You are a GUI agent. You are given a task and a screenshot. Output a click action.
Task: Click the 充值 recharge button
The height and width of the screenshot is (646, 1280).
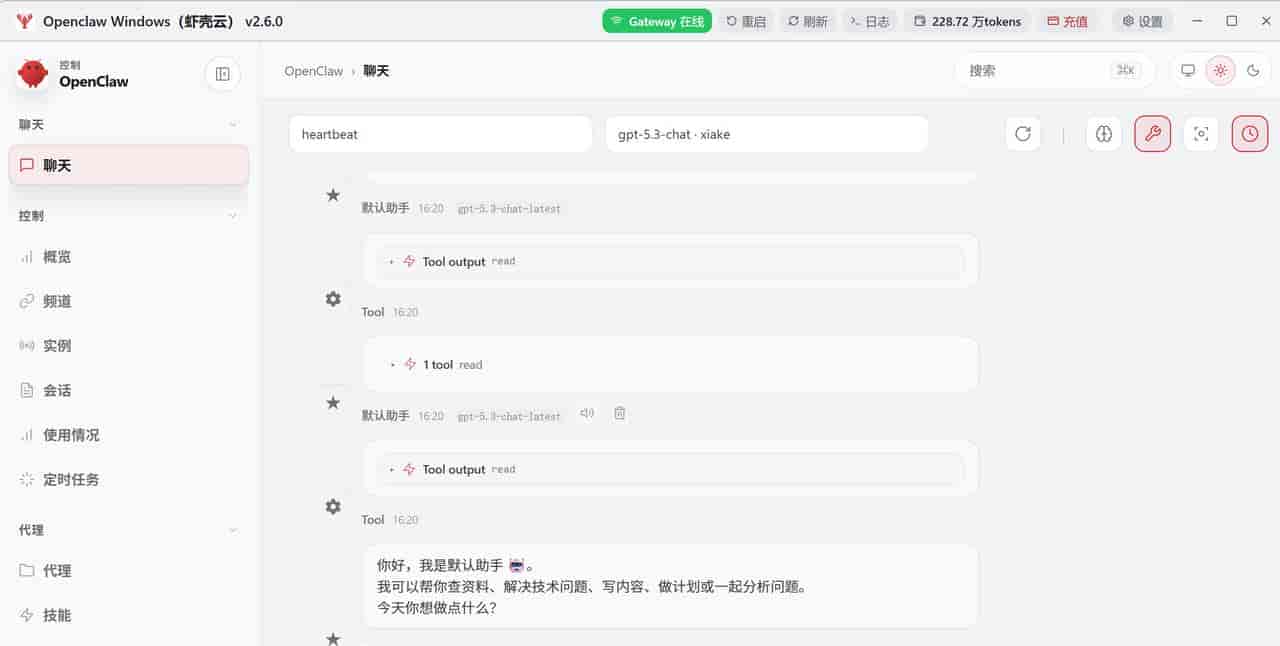(1068, 21)
